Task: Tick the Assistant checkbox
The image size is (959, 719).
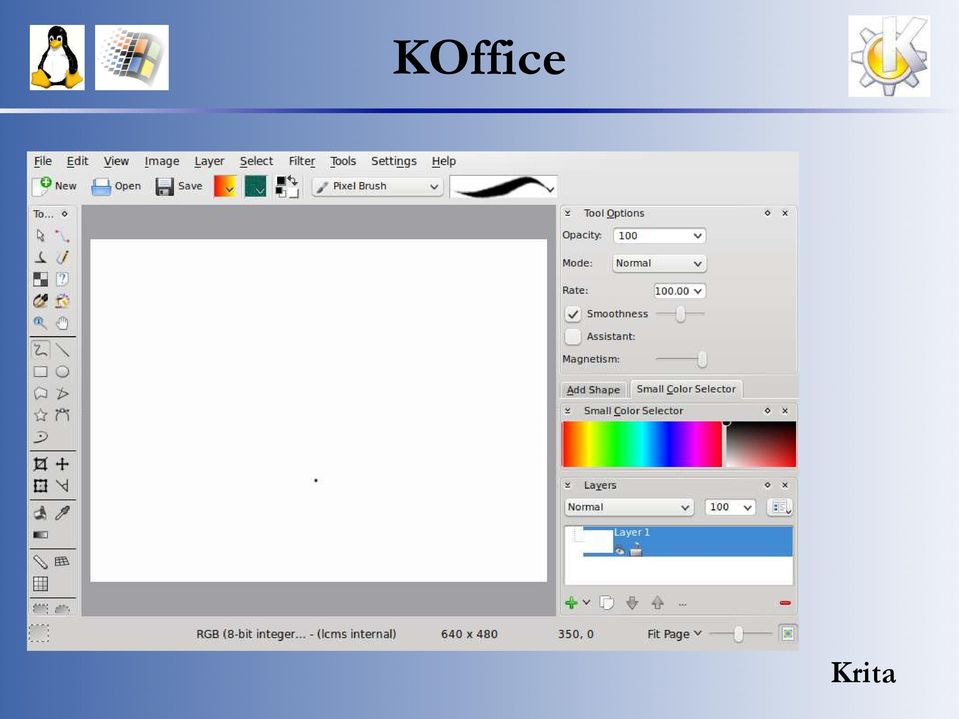Action: click(572, 336)
